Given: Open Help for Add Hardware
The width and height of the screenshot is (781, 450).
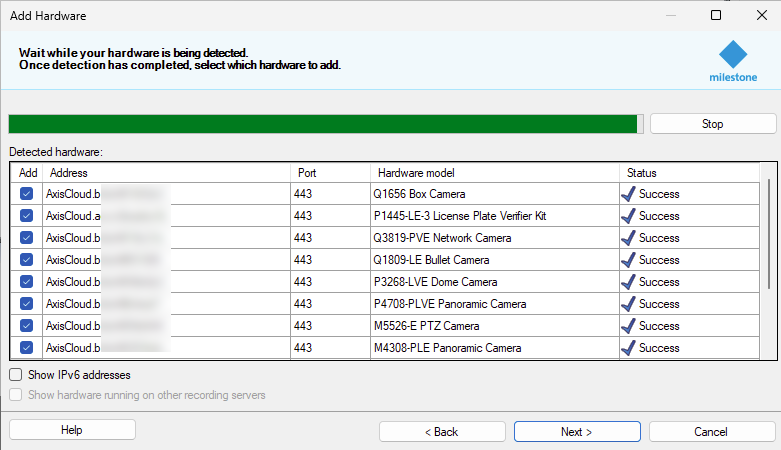Looking at the screenshot, I should click(72, 430).
